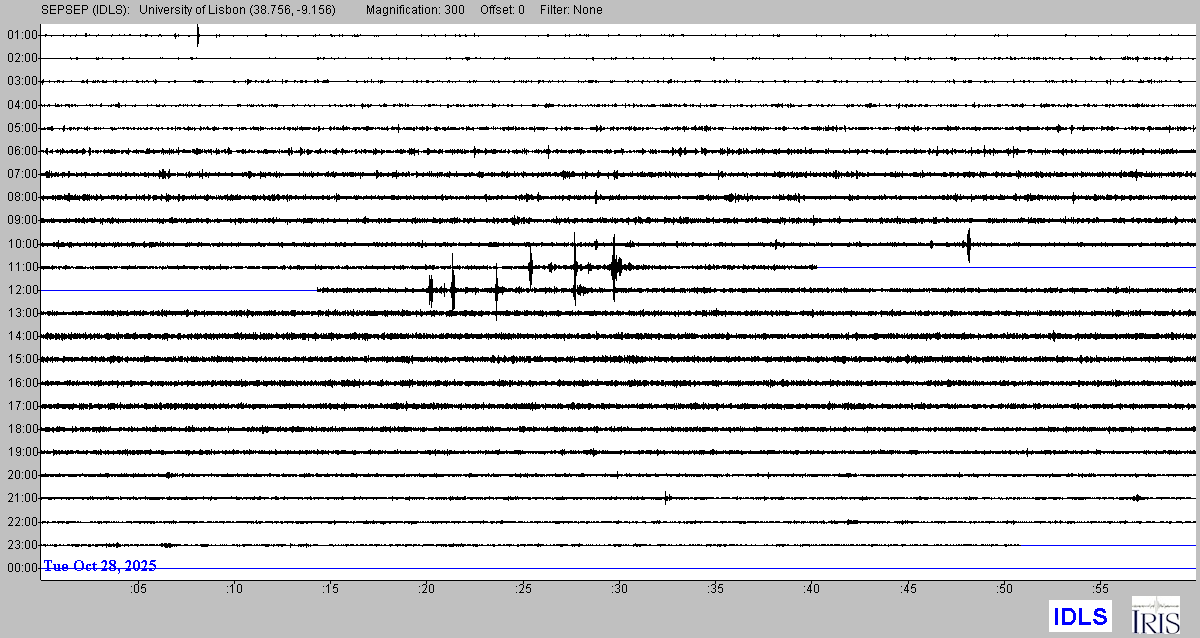
Task: Click the :05 minute axis label
Action: (137, 589)
